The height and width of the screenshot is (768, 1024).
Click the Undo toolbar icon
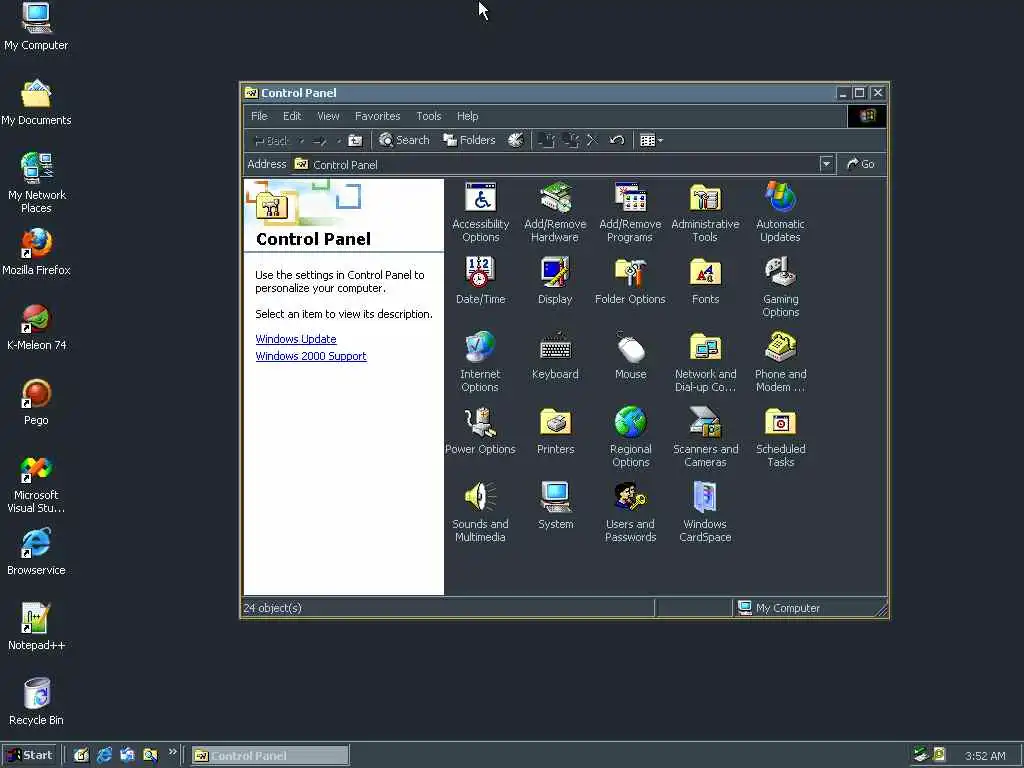click(616, 140)
